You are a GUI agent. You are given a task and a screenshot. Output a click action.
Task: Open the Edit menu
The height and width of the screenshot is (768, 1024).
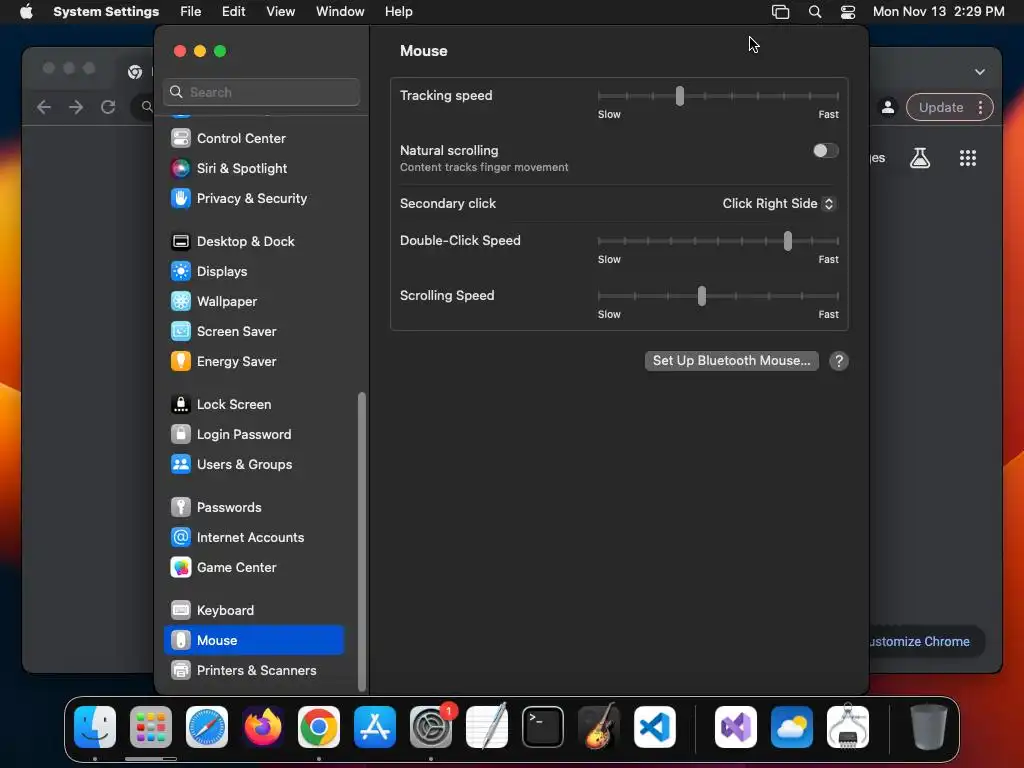[x=233, y=12]
